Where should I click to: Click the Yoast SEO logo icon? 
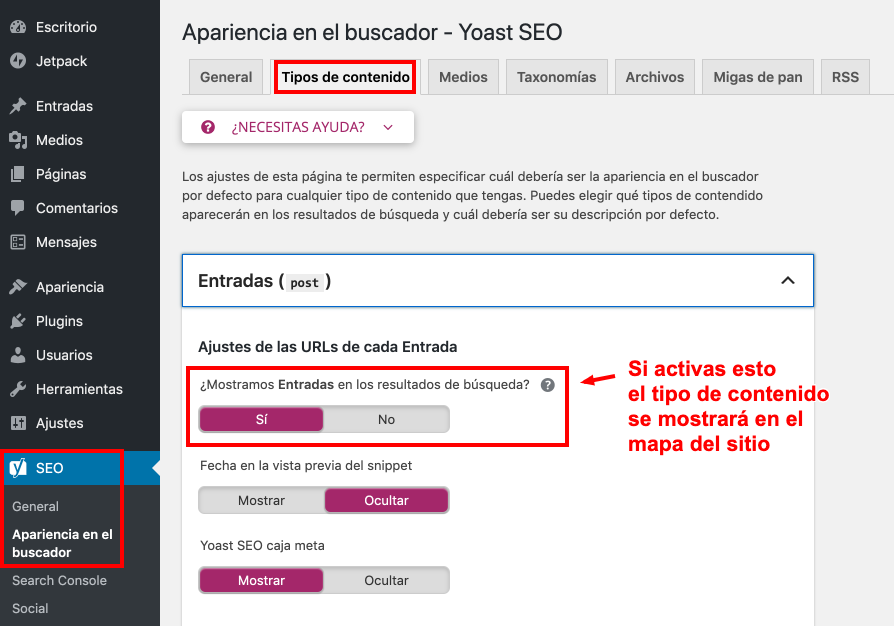[x=18, y=468]
